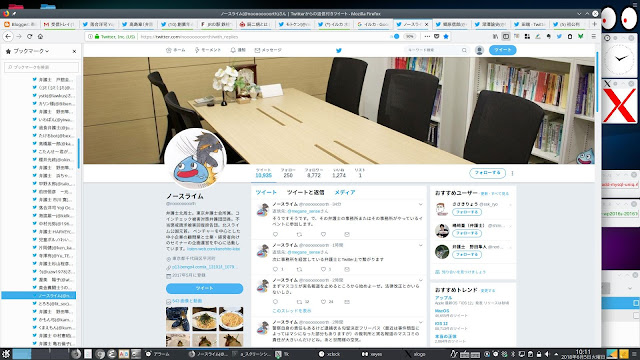The height and width of the screenshot is (360, 640).
Task: Expand options chevron on second tweet
Action: click(x=420, y=245)
